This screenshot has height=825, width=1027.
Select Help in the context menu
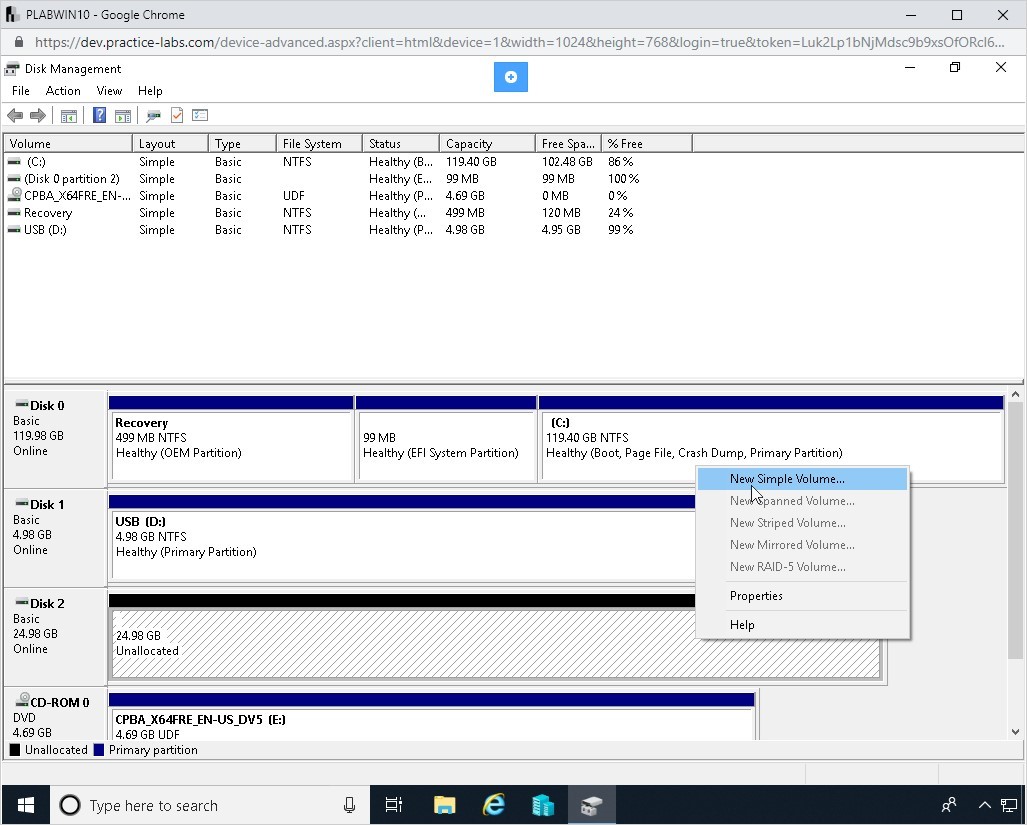(802, 625)
